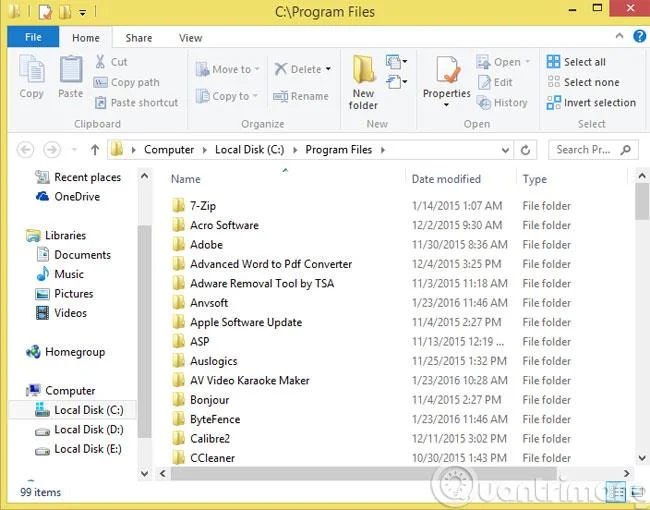This screenshot has height=510, width=650.
Task: Click Select all in the ribbon
Action: tap(576, 62)
